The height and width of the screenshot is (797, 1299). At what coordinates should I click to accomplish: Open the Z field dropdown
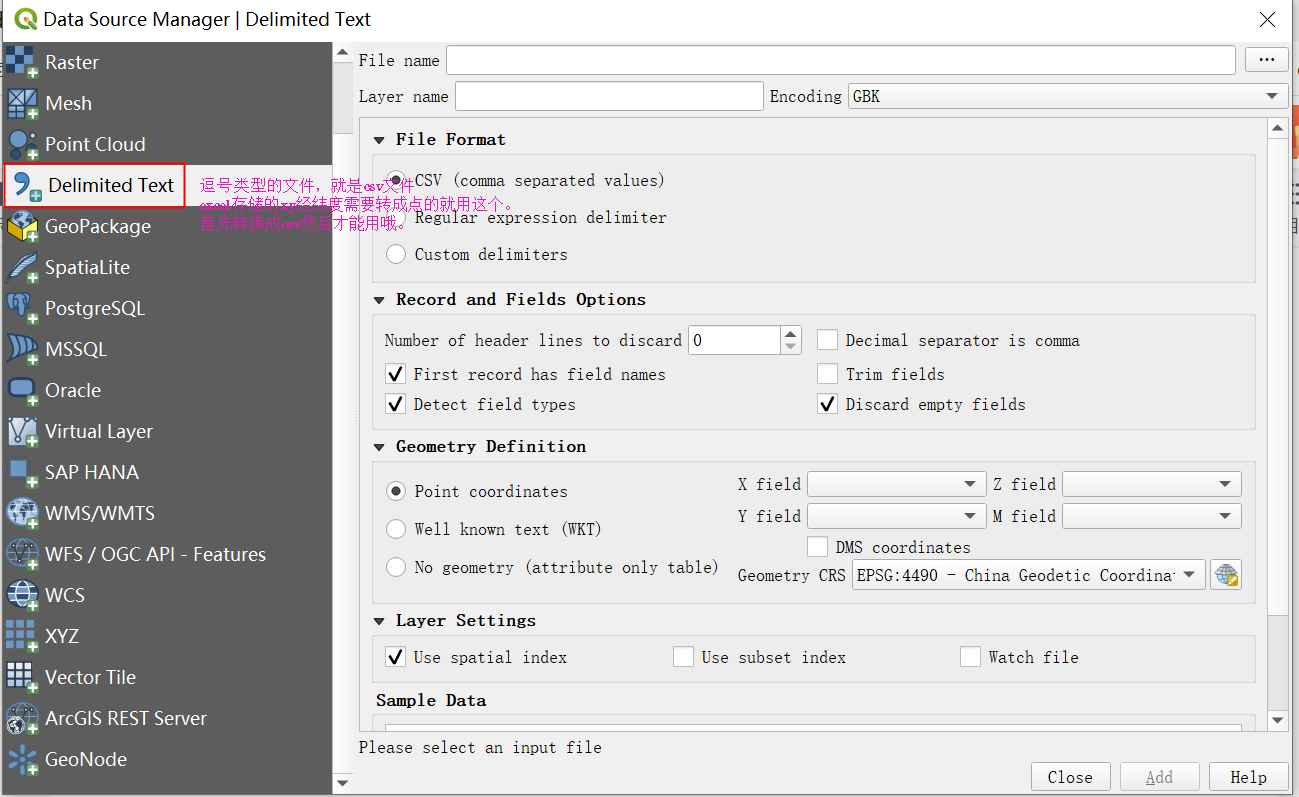click(1152, 484)
